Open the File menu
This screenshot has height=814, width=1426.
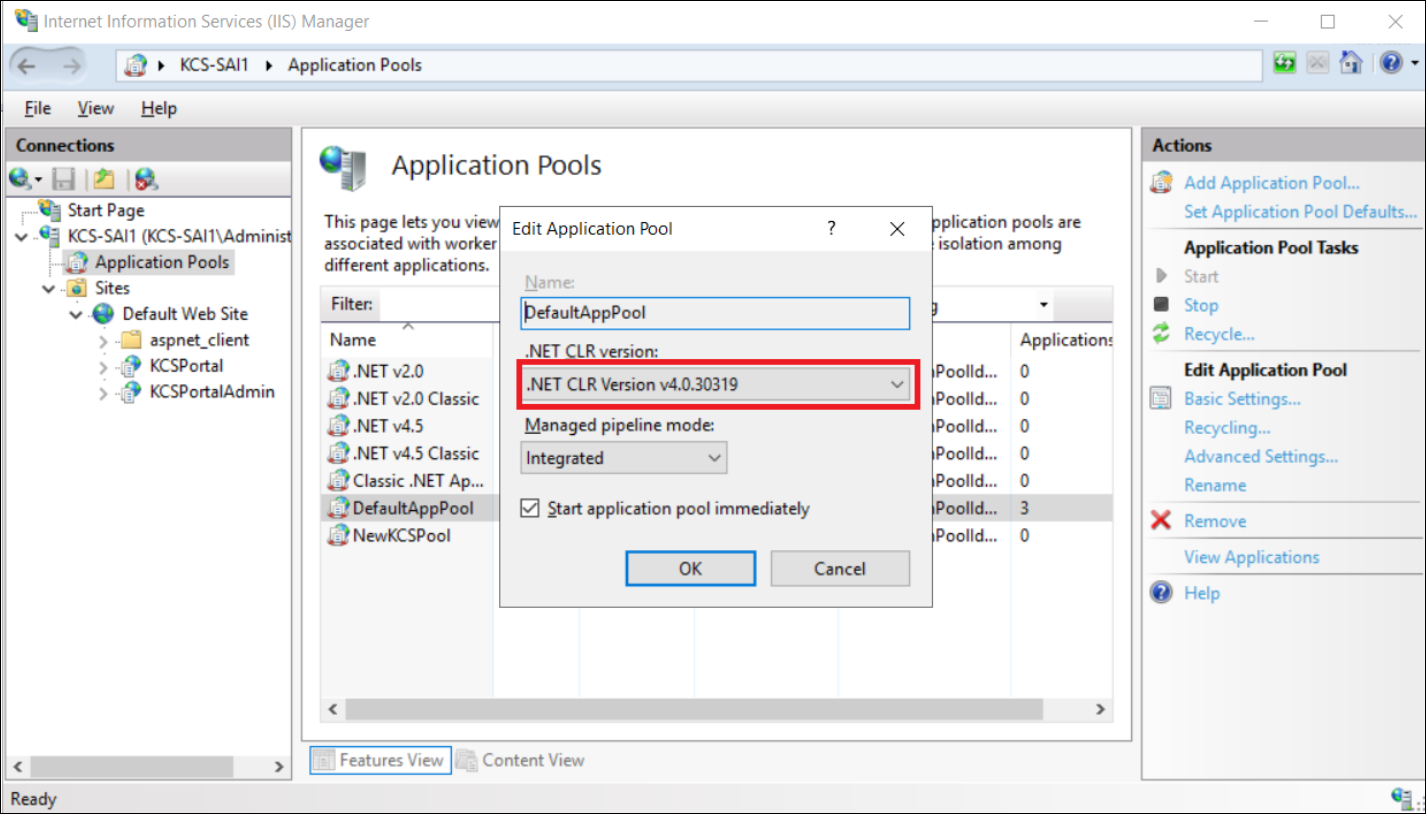(37, 108)
